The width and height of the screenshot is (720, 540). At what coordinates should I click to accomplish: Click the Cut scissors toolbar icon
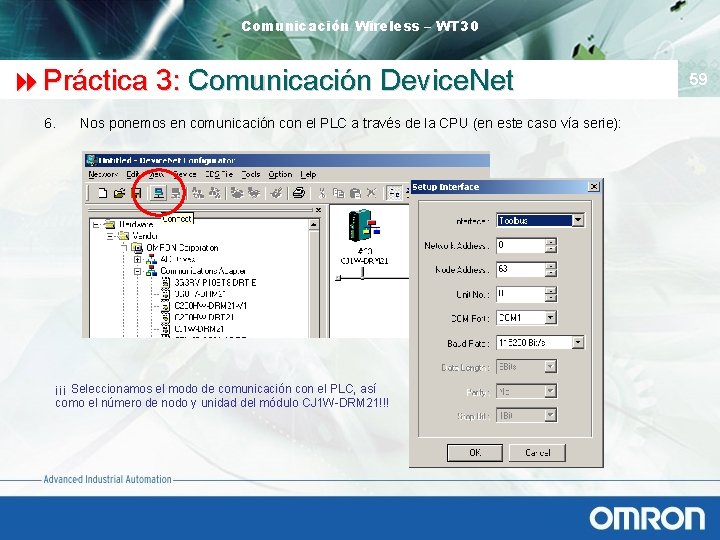pyautogui.click(x=322, y=193)
